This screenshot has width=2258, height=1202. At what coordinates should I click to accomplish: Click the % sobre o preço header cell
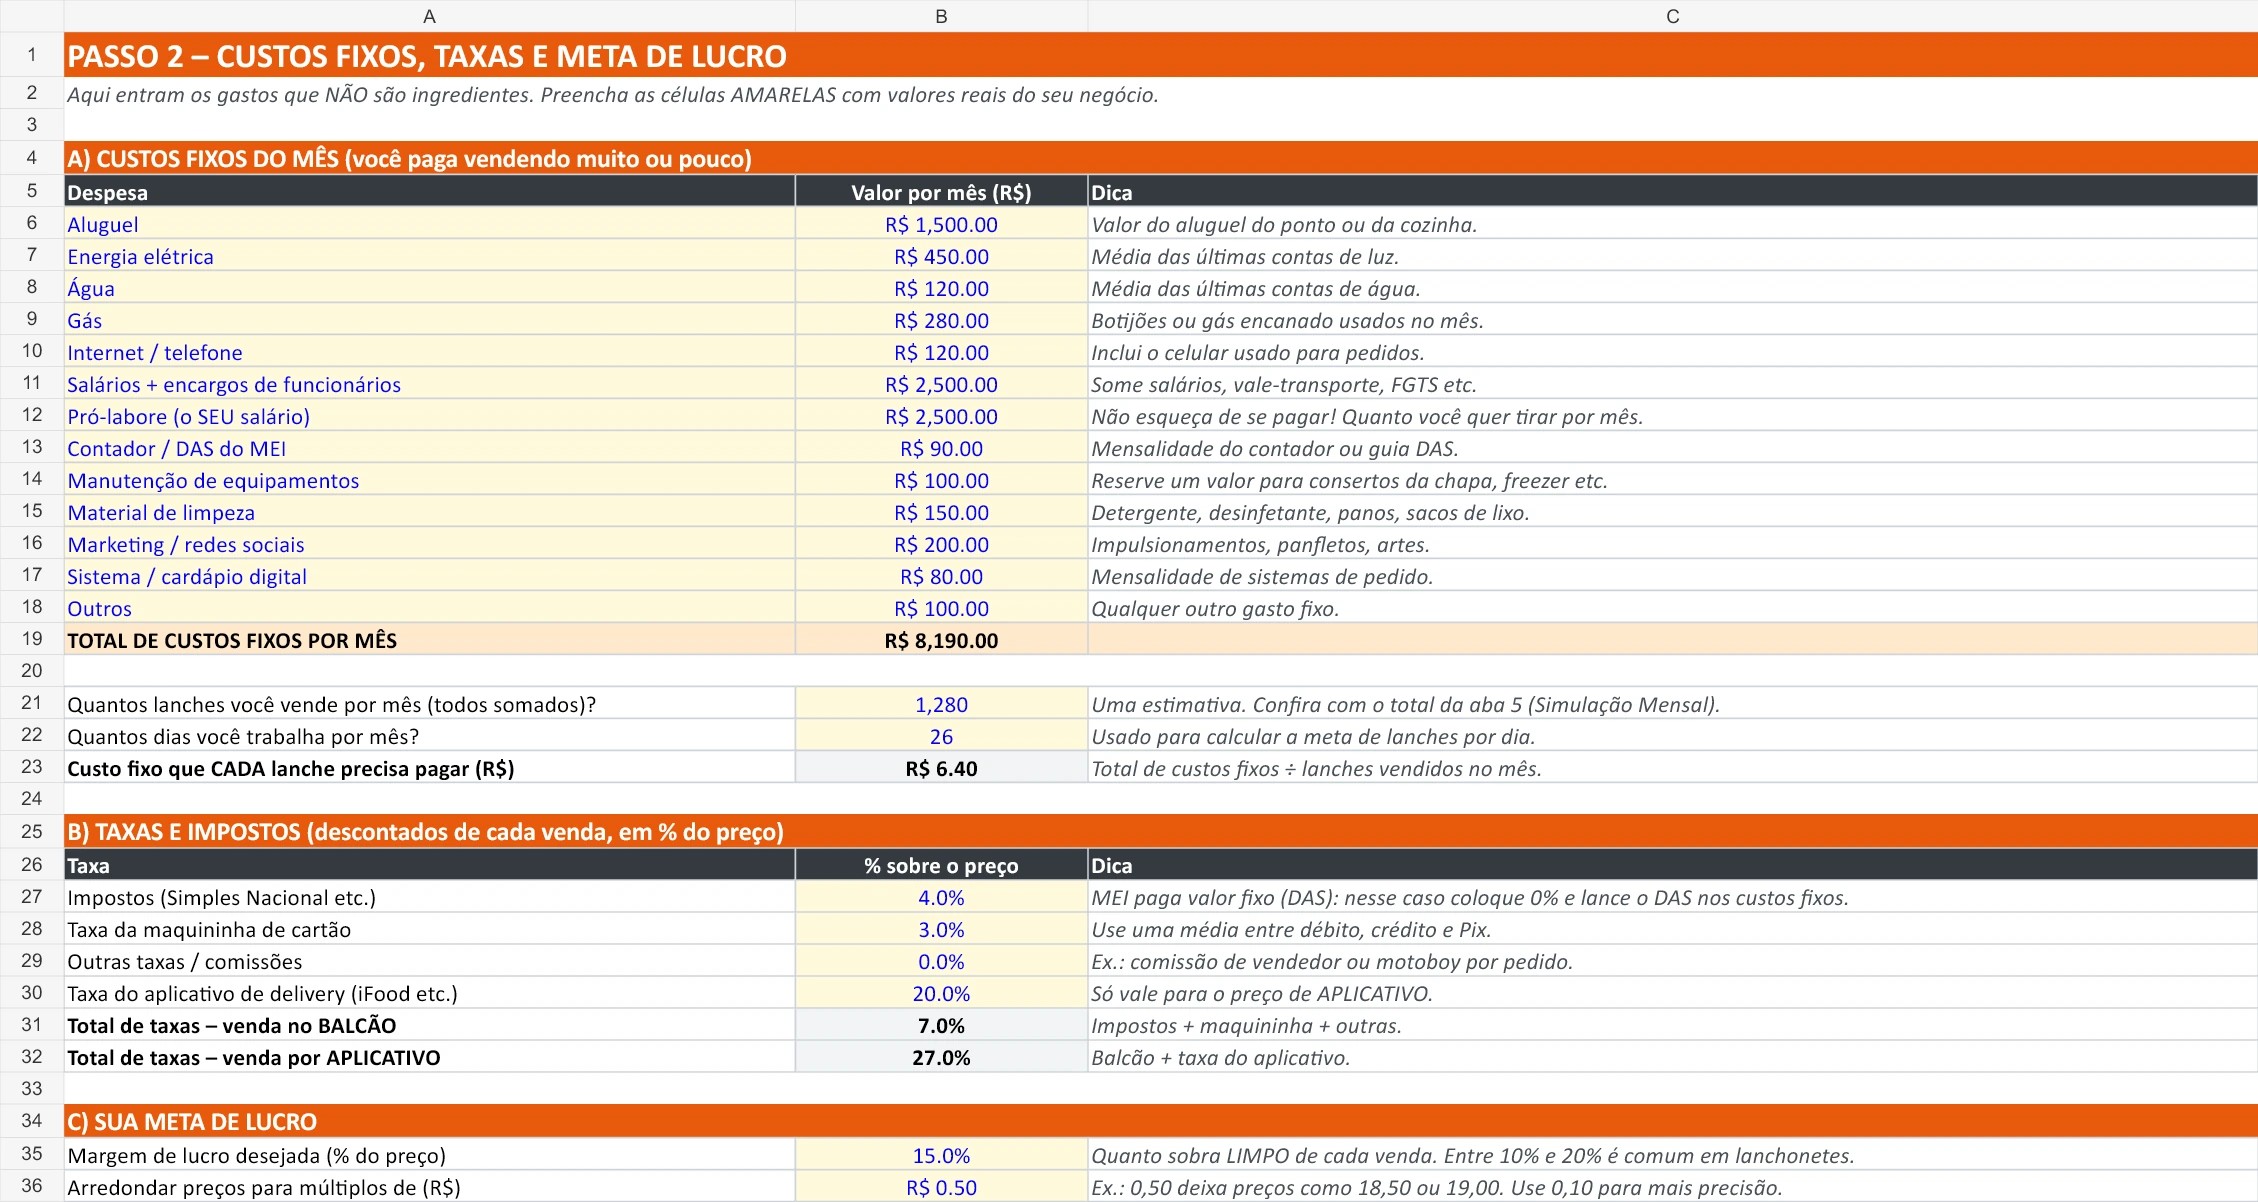click(941, 865)
